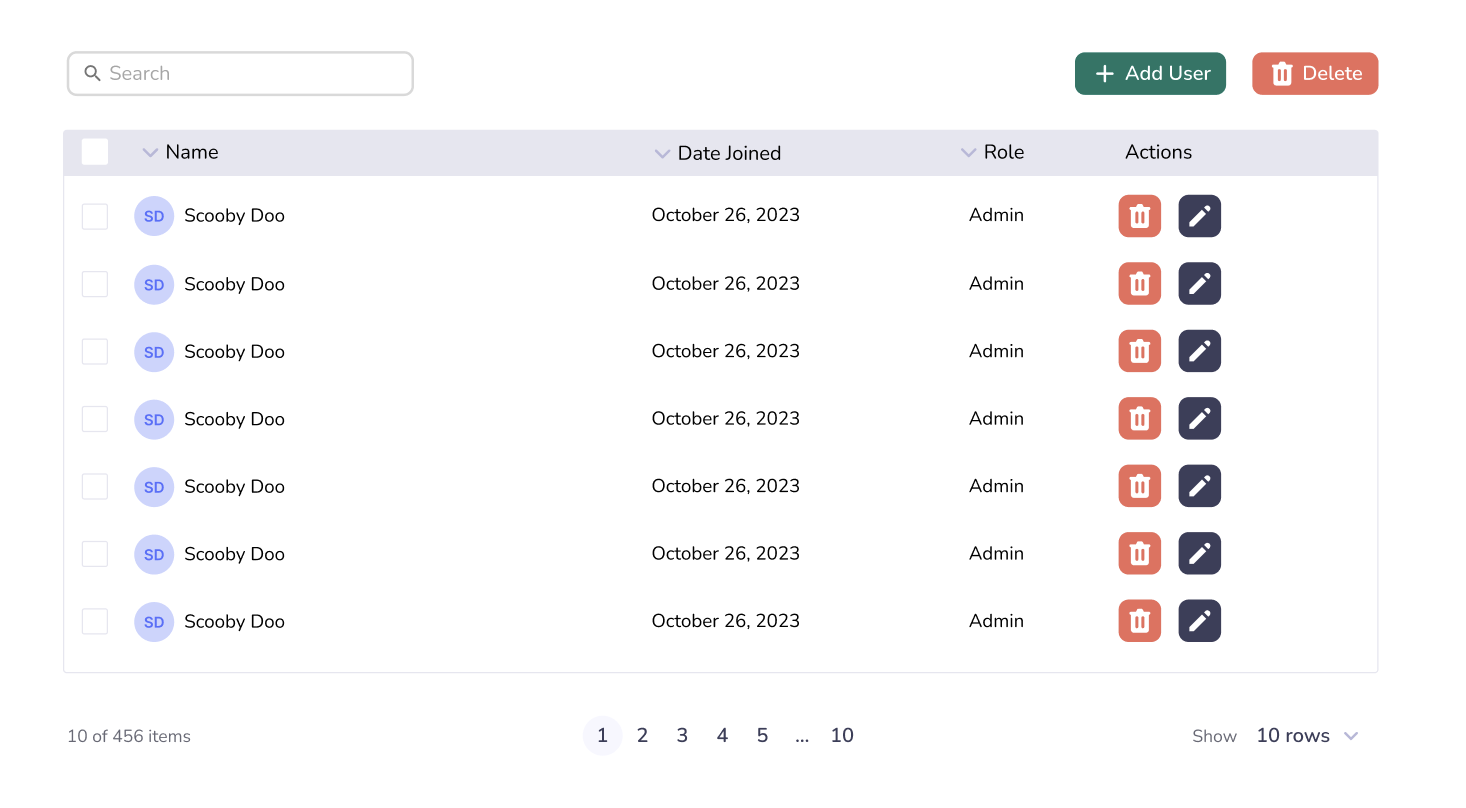Click the green Add User button

(x=1150, y=74)
